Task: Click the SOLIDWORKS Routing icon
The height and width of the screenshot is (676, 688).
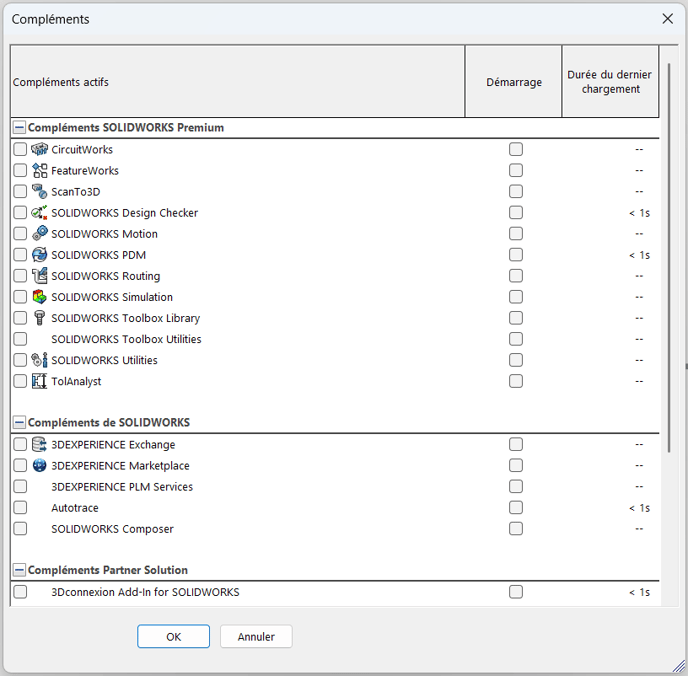Action: (39, 275)
